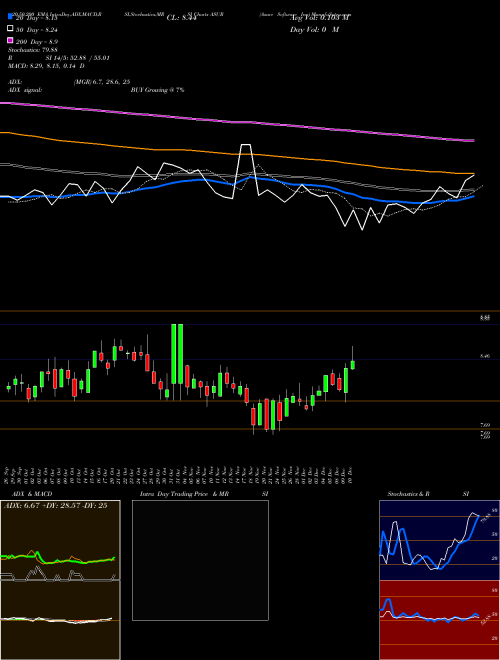Select the '20 Day - 8.15' label
The width and height of the screenshot is (500, 660).
[37, 18]
